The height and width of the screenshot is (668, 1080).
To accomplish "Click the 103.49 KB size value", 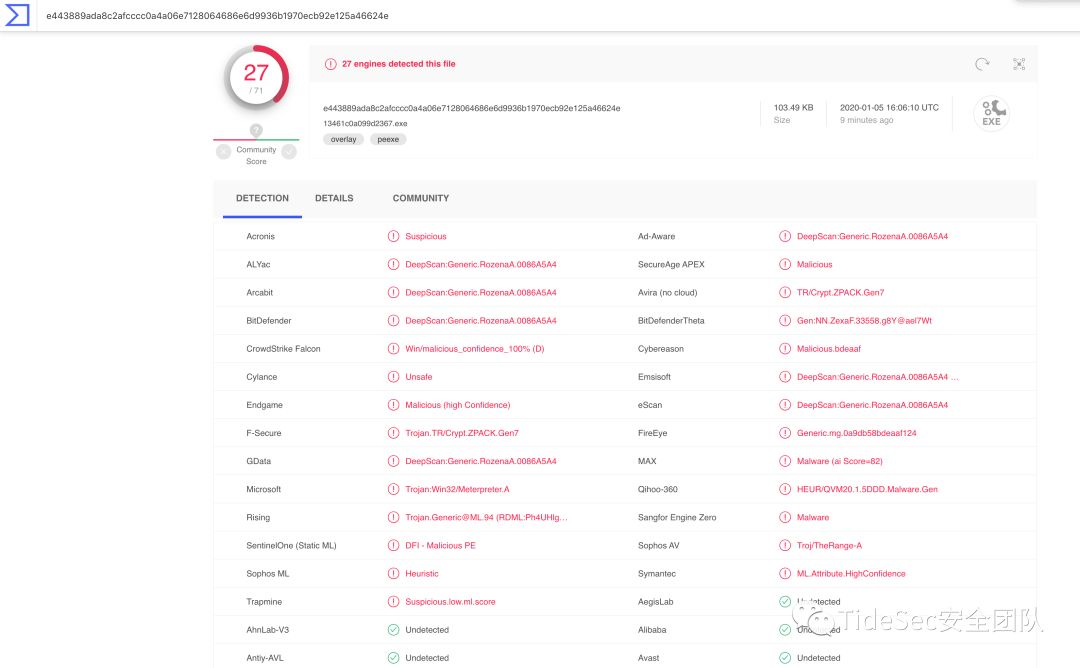I will pyautogui.click(x=793, y=108).
